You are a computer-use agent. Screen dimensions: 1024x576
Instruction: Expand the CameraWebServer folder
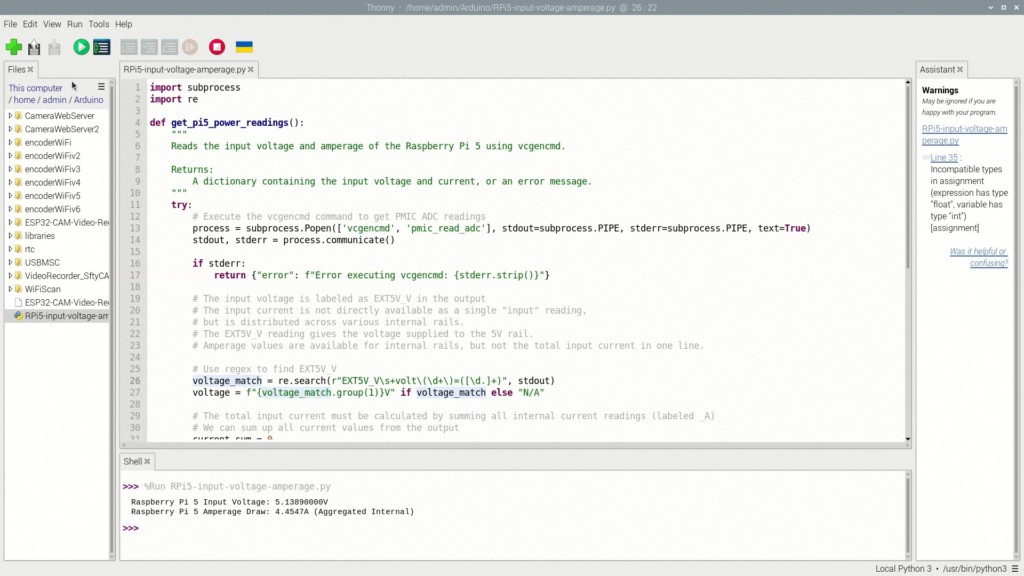[11, 116]
